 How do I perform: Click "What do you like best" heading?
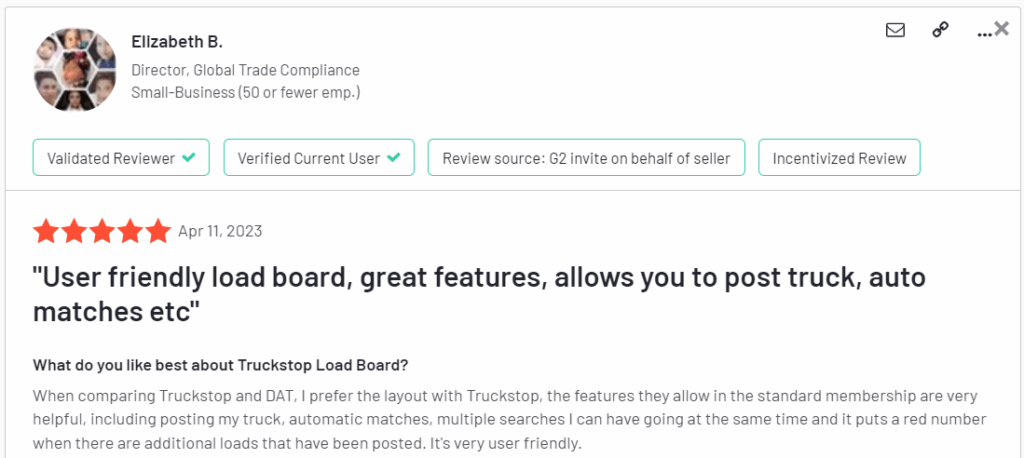coord(220,364)
